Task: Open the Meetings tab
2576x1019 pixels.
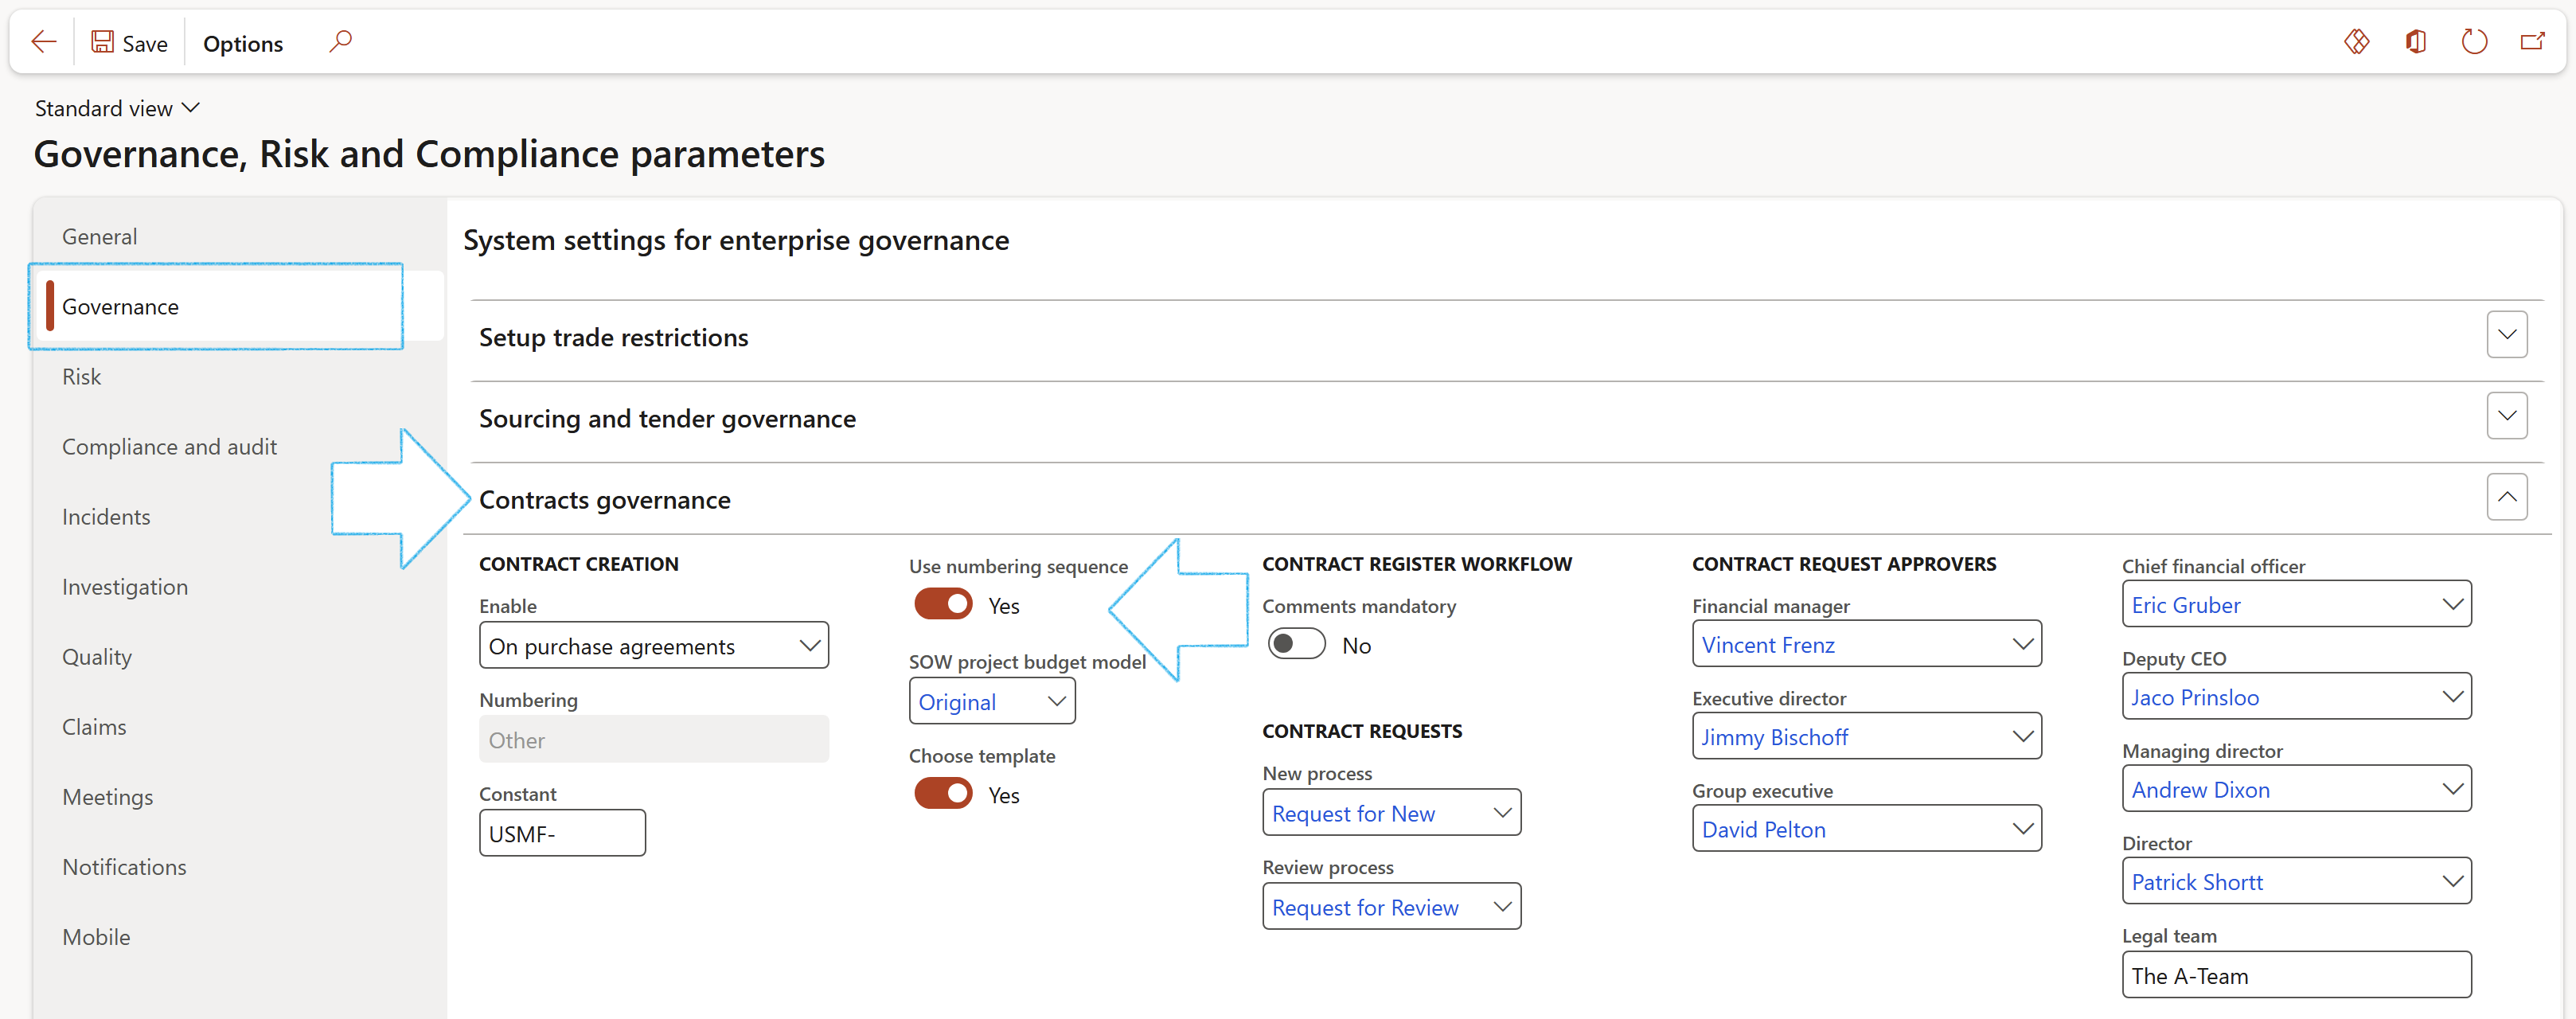Action: click(x=108, y=797)
